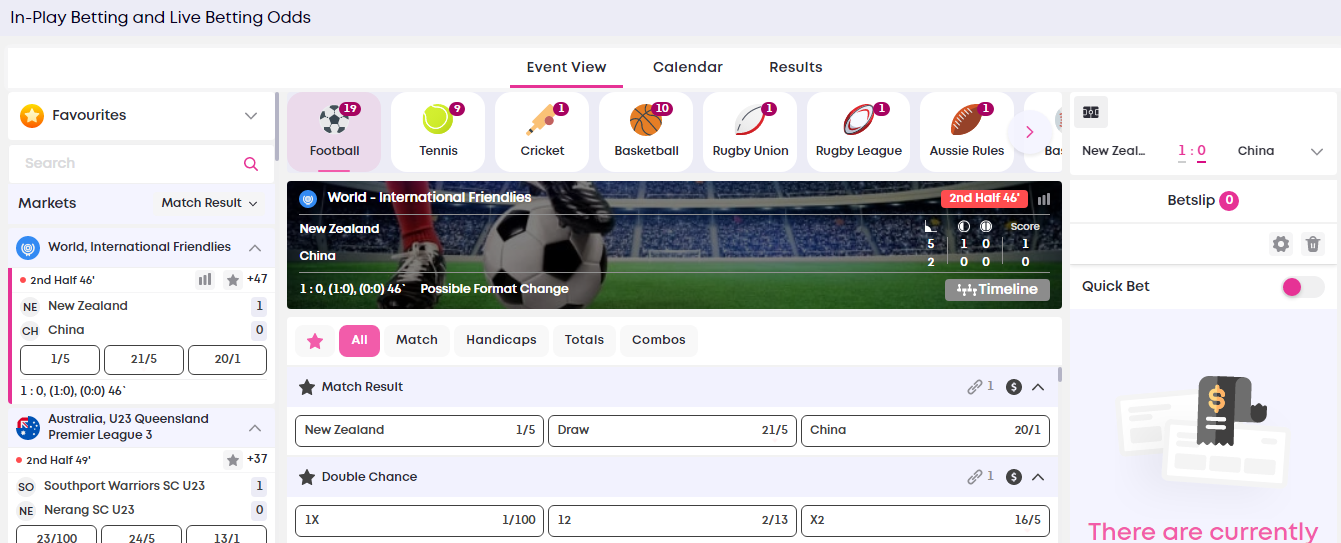This screenshot has height=543, width=1341.
Task: Toggle the pink favourites star filter
Action: [315, 341]
